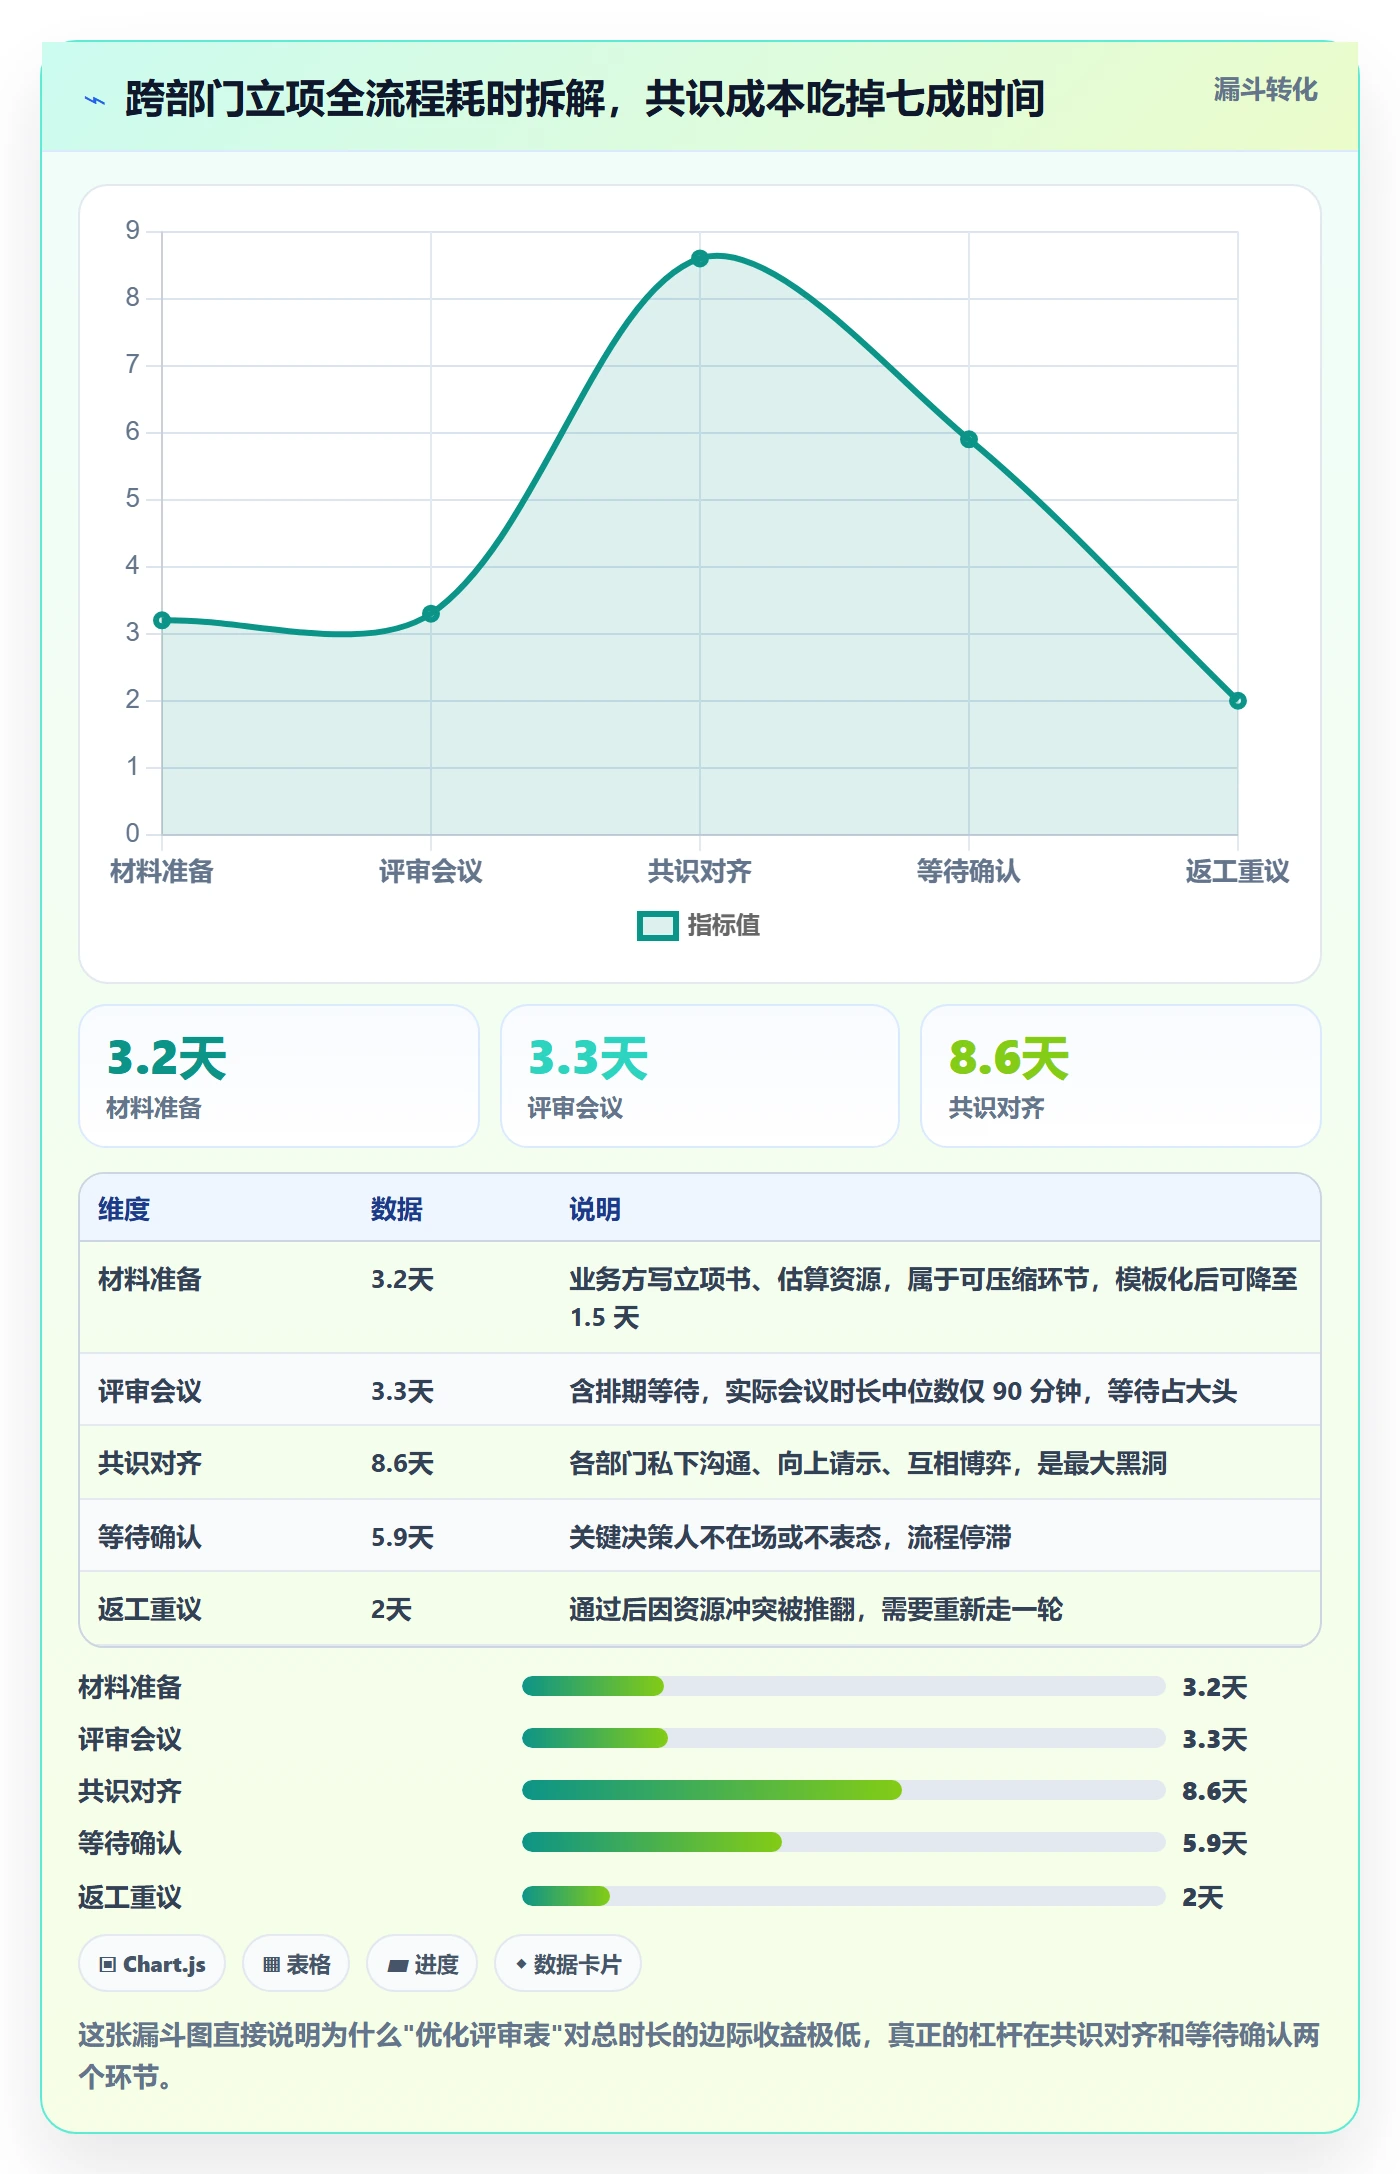Click the 评审会议 progress bar

(x=844, y=1738)
